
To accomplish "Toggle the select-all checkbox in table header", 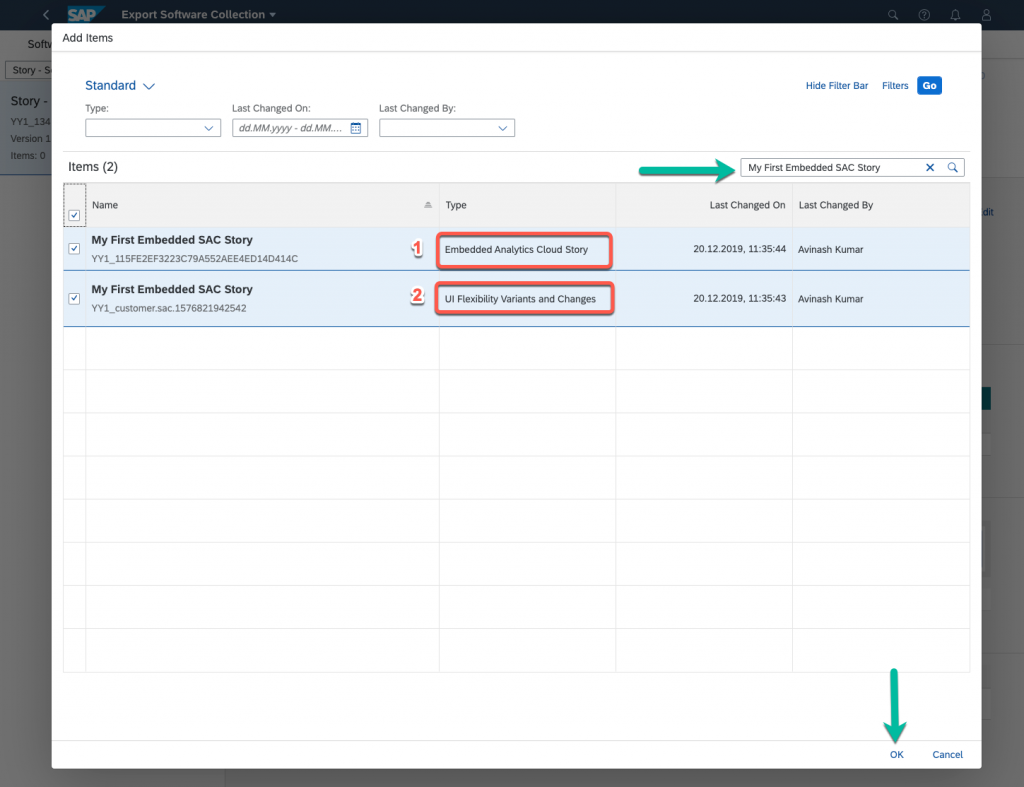I will tap(74, 215).
